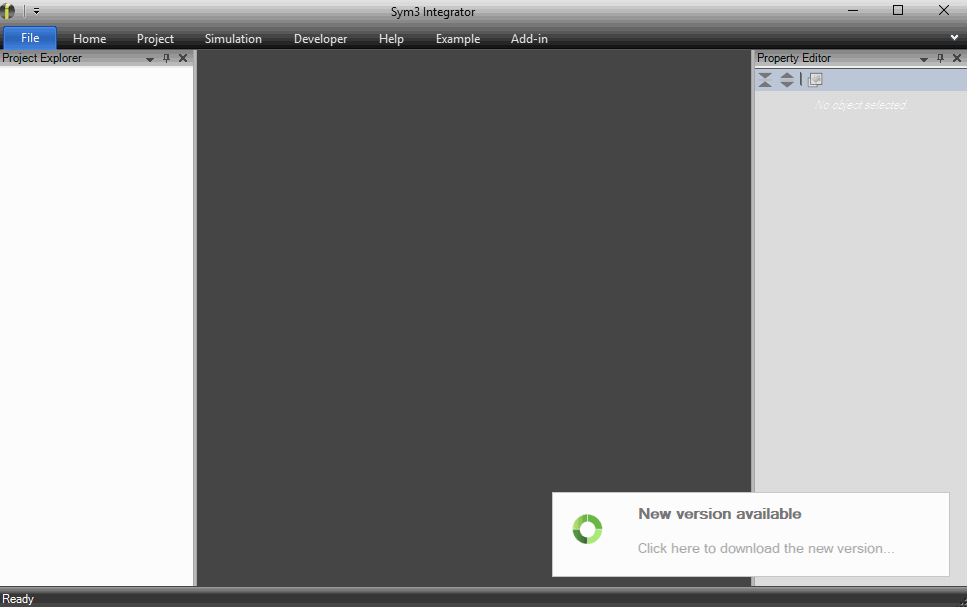Open the quick access toolbar customize dropdown
Image resolution: width=967 pixels, height=607 pixels.
36,11
